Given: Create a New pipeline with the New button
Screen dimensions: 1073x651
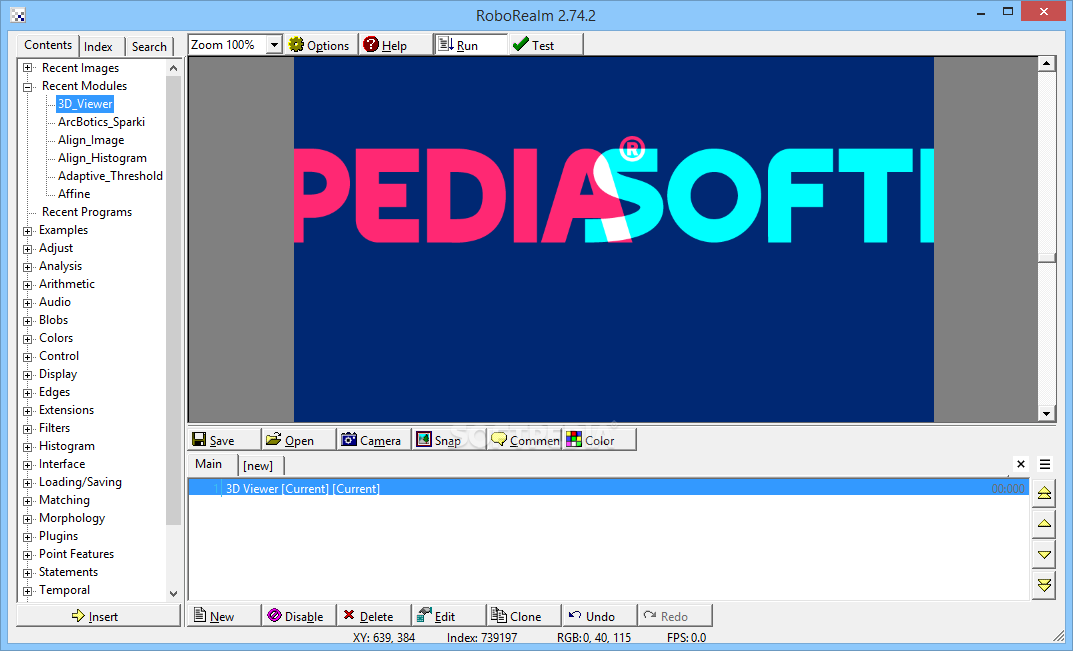Looking at the screenshot, I should click(x=224, y=616).
